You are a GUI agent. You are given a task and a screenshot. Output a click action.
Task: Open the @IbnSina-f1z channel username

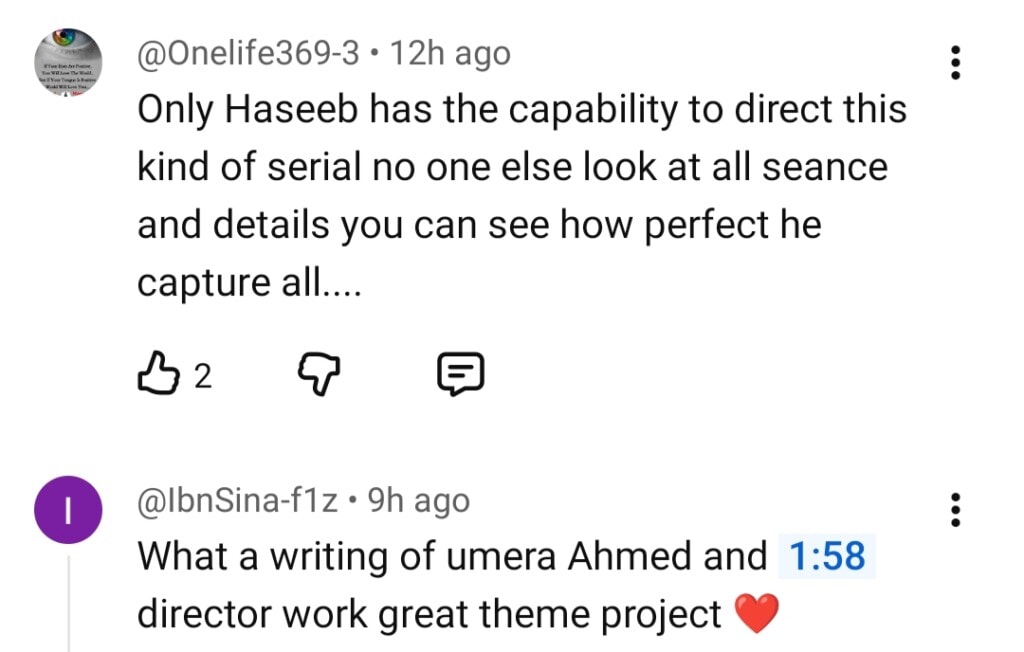tap(236, 499)
